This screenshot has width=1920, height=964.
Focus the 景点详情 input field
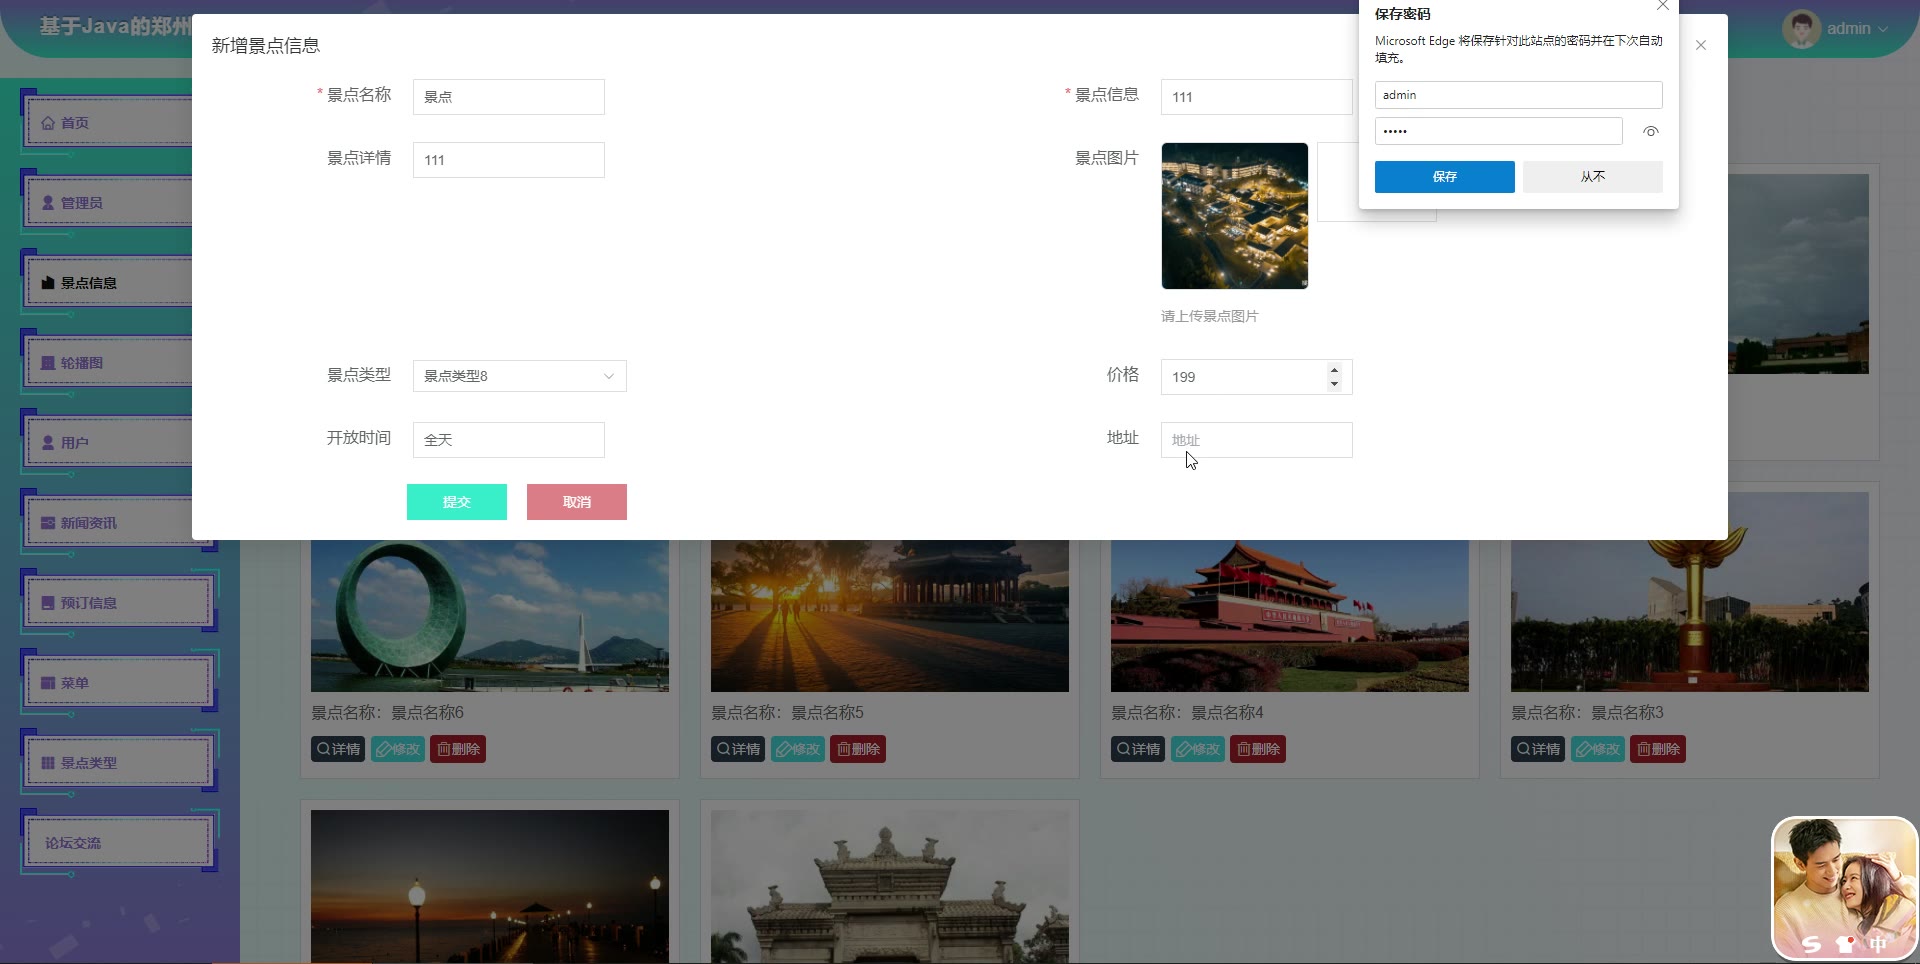[x=509, y=160]
